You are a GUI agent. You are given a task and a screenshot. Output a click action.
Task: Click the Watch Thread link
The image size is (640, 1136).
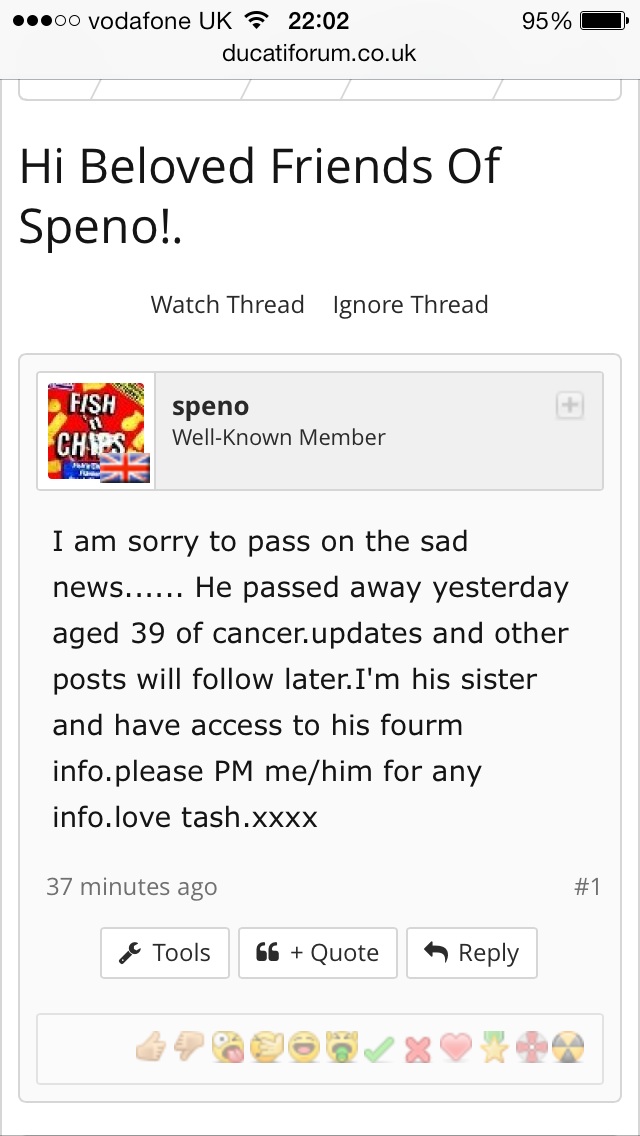[x=227, y=305]
